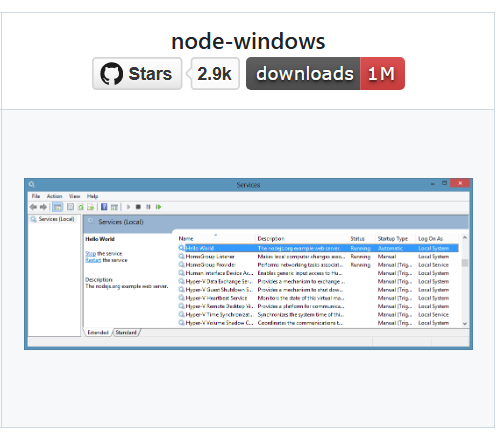Click the Services title bar magnifier icon
Viewport: 504px width, 444px height.
(32, 184)
